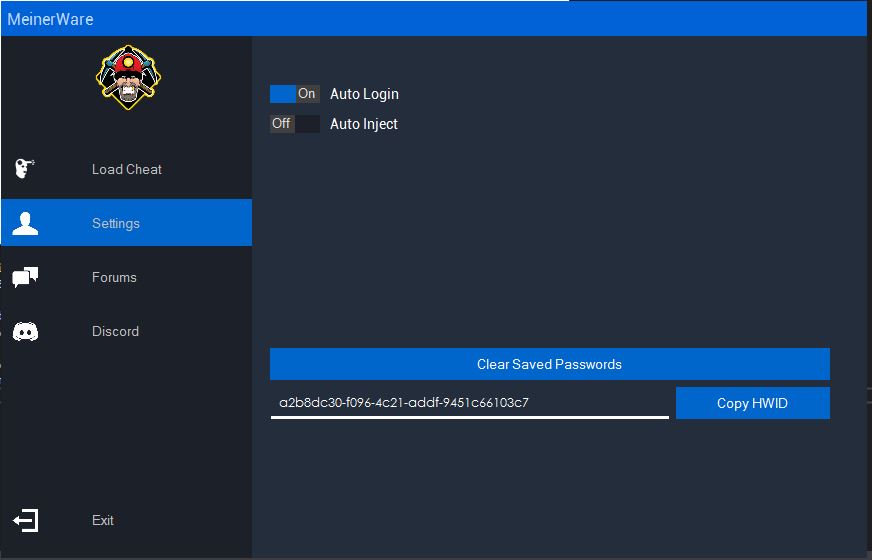Enable the Auto Inject toggle

point(295,123)
